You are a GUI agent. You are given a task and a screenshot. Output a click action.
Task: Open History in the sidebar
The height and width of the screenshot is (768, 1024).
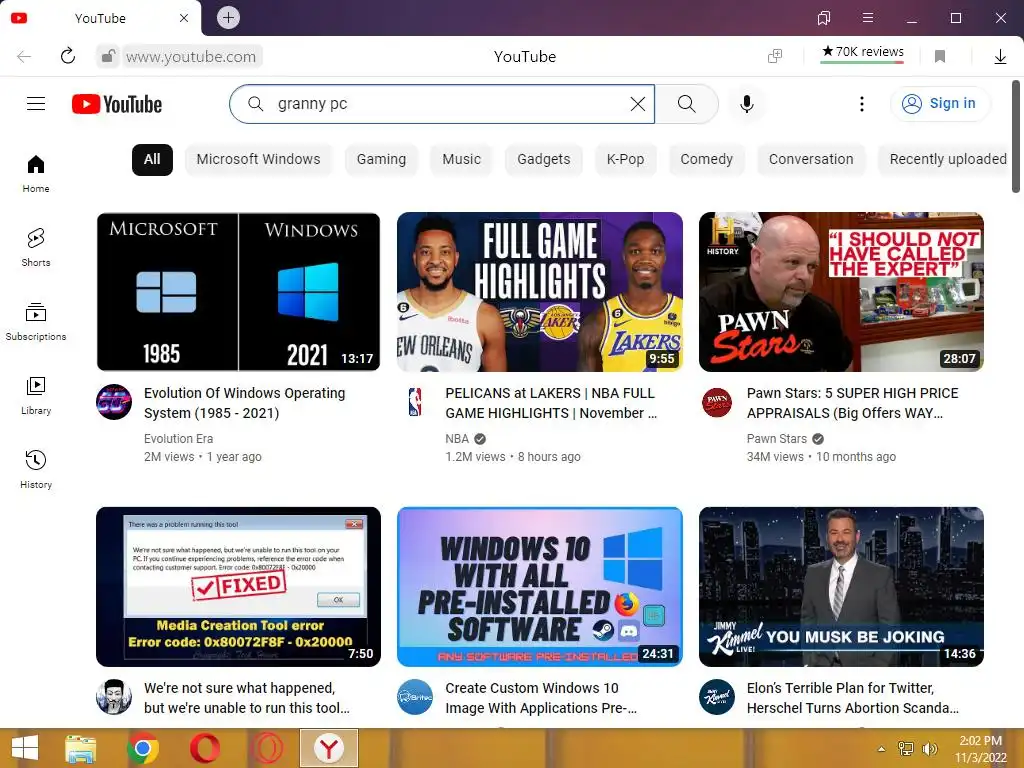click(36, 470)
